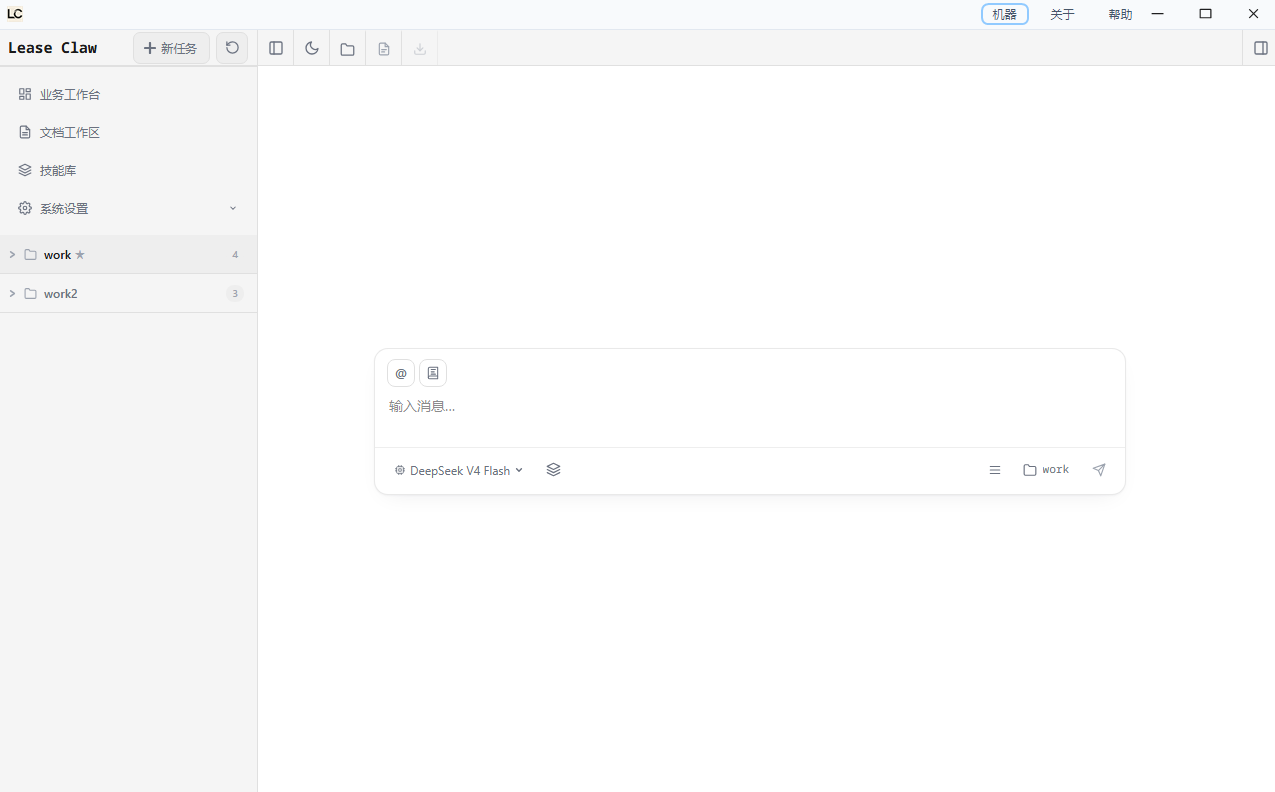Focus the 输入消息 message input field
The width and height of the screenshot is (1275, 792).
click(x=750, y=407)
